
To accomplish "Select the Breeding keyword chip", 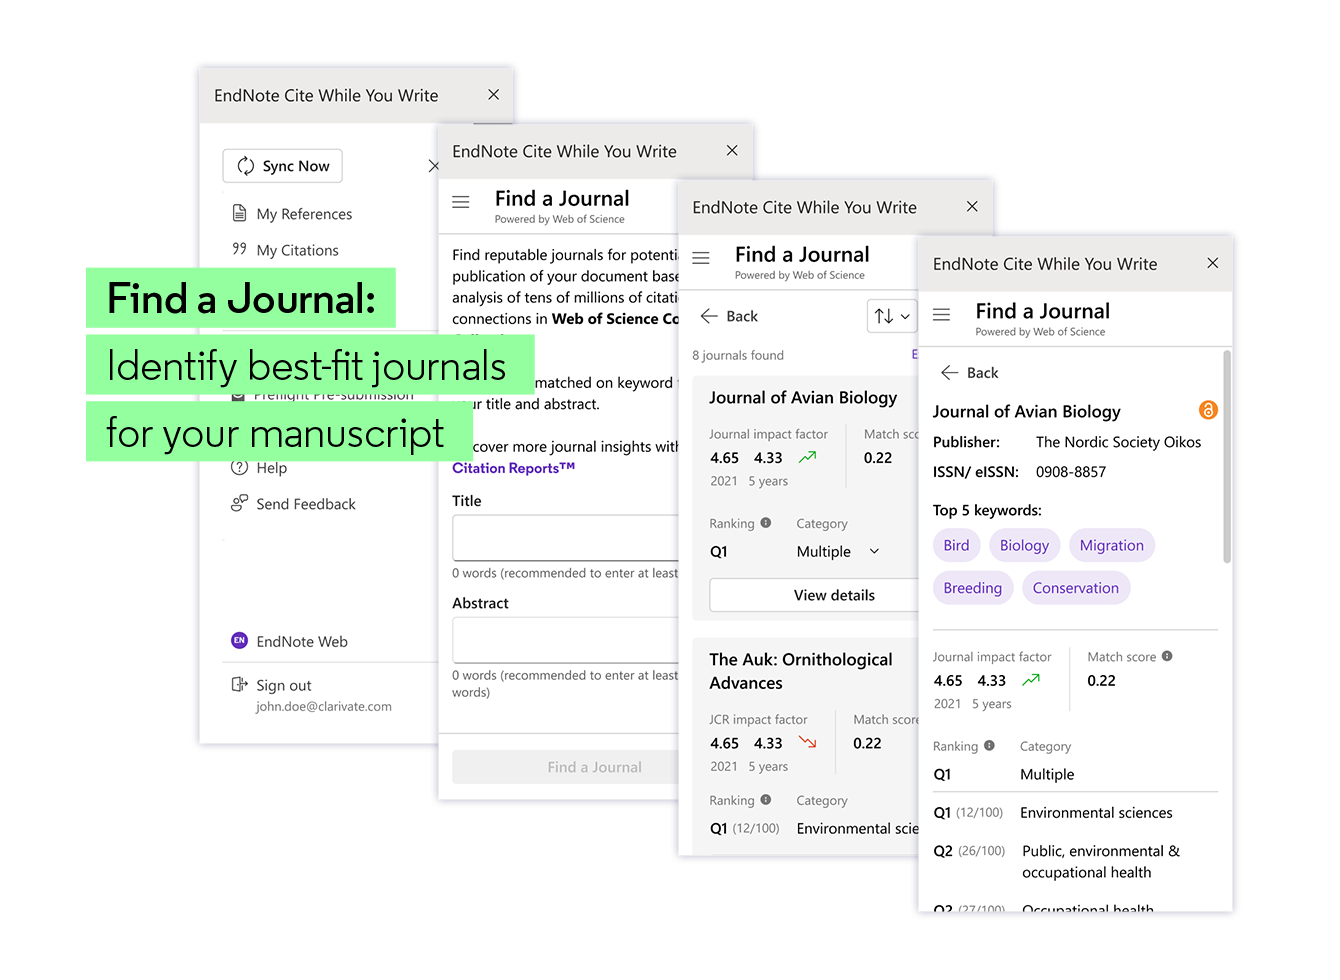I will [x=972, y=587].
